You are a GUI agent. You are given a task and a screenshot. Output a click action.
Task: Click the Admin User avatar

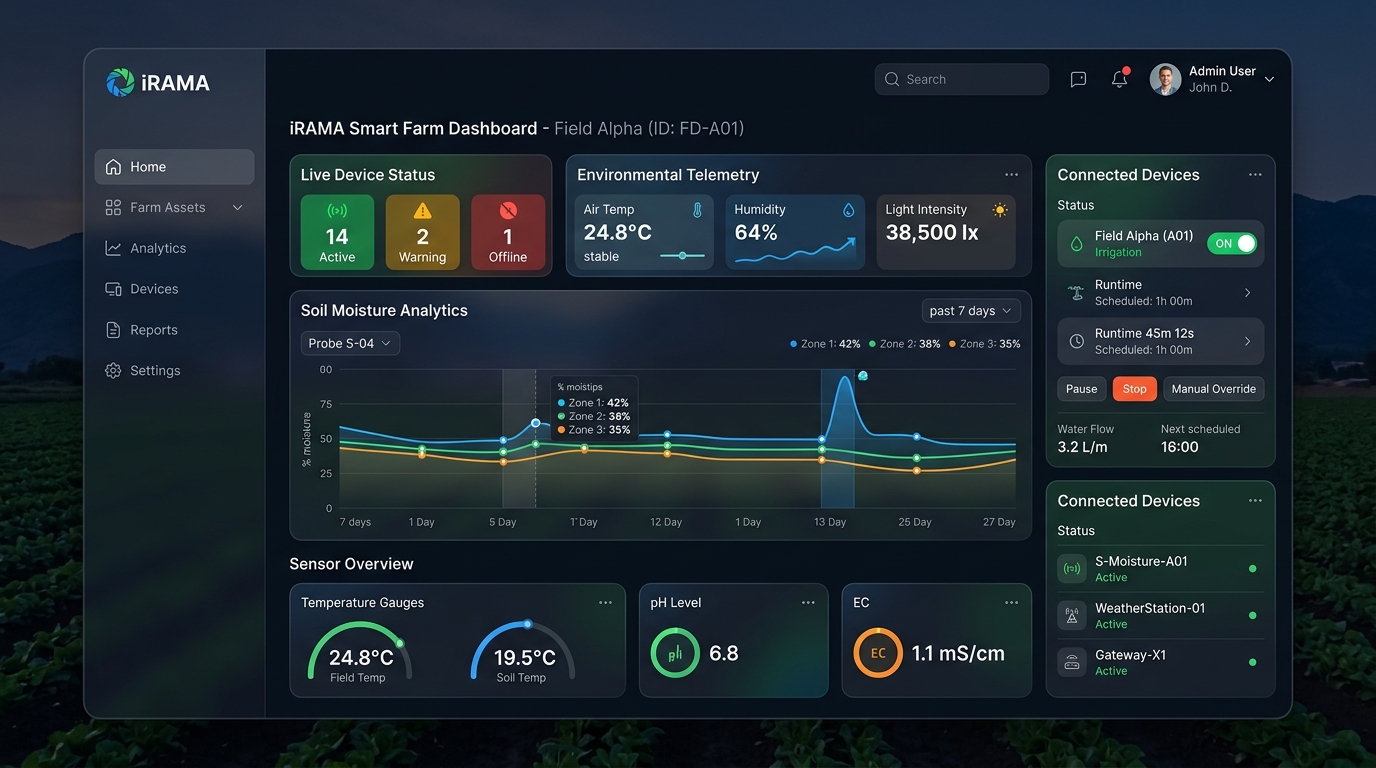tap(1165, 79)
